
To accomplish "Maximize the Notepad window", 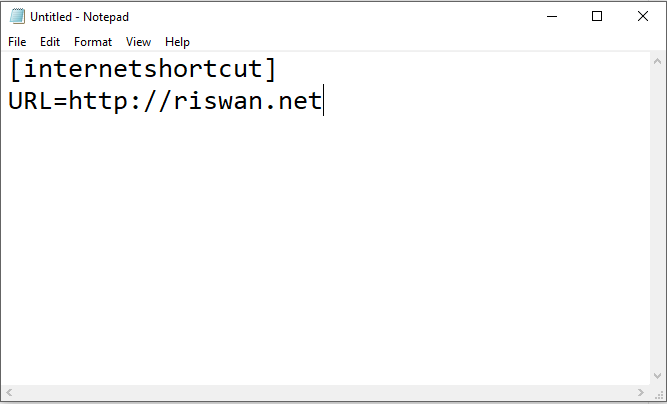I will pyautogui.click(x=597, y=16).
